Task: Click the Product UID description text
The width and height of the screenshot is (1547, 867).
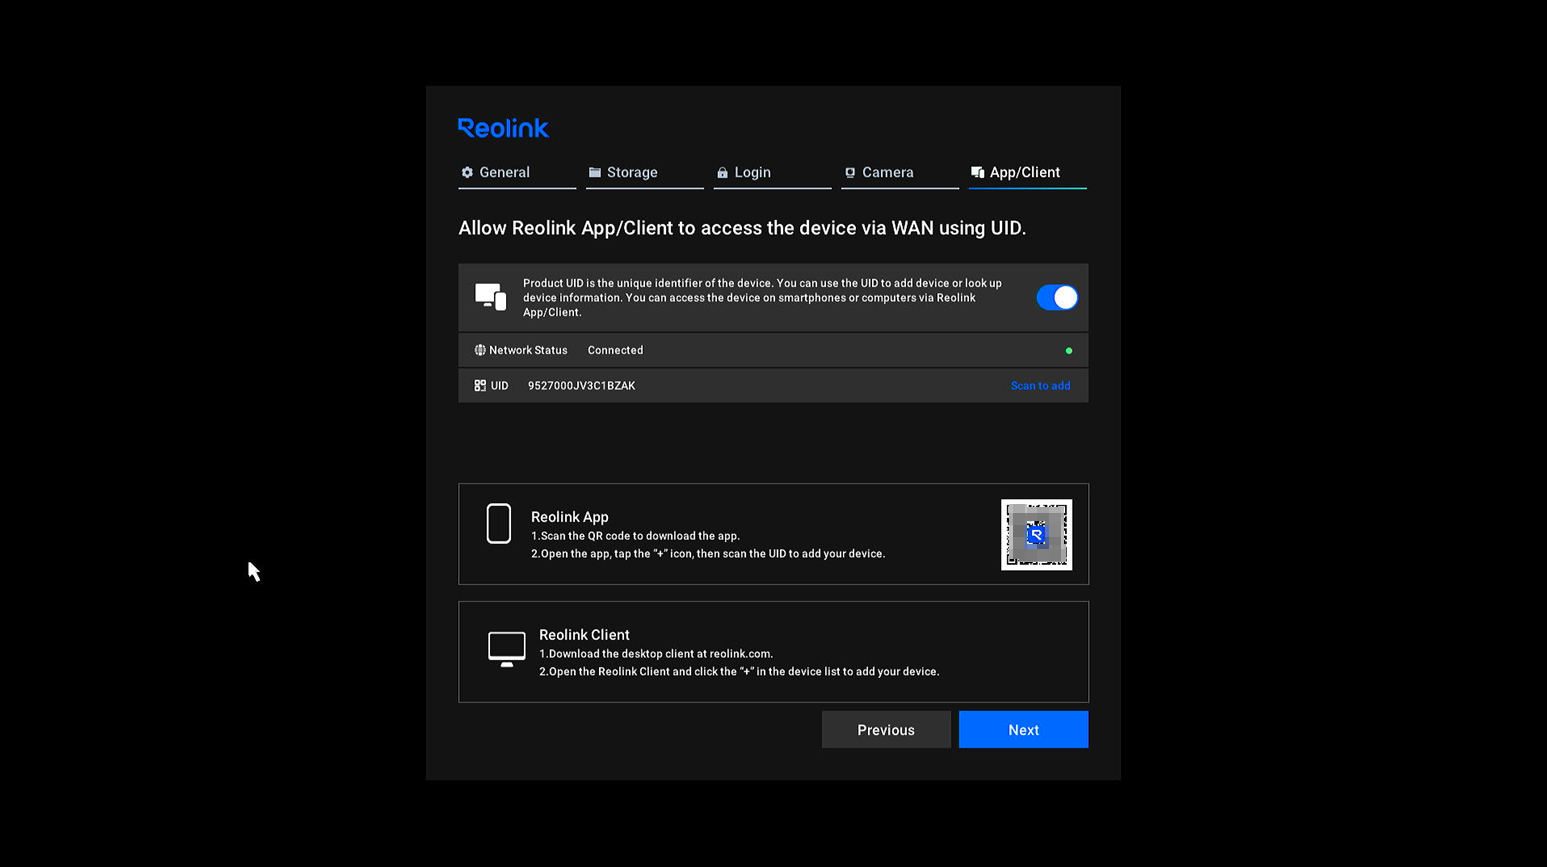Action: coord(762,298)
